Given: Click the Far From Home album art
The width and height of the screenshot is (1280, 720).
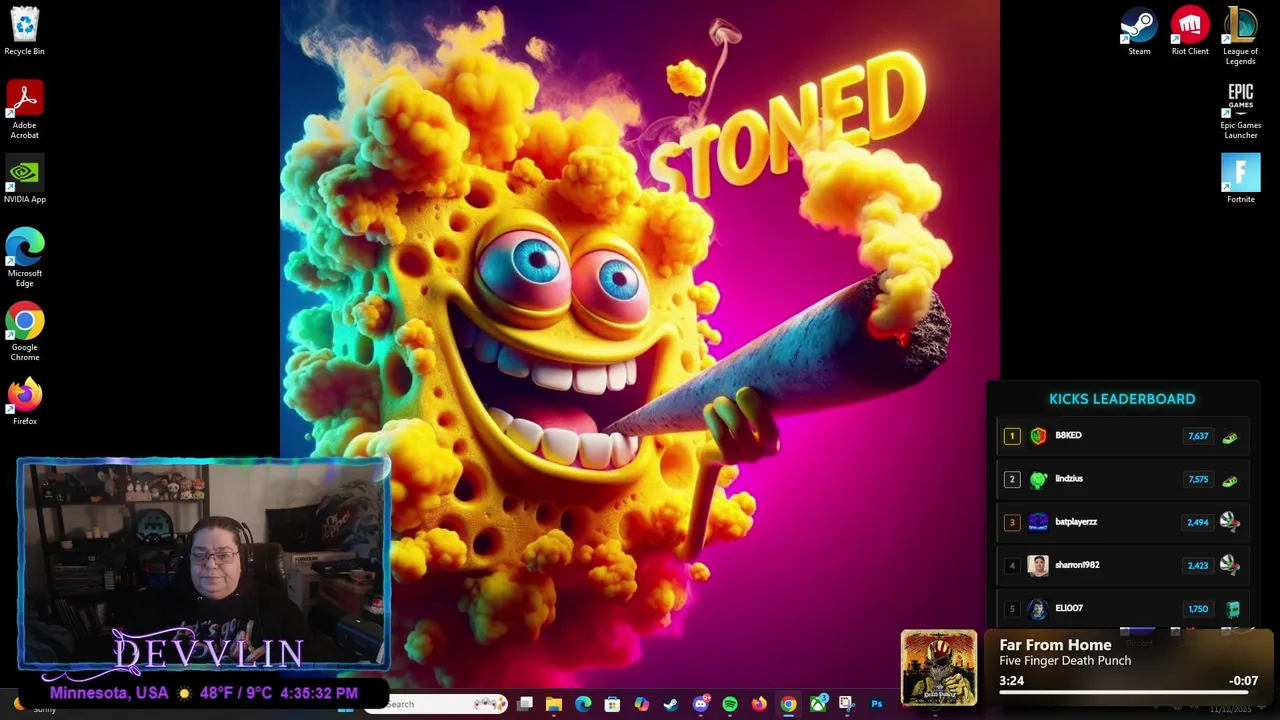Looking at the screenshot, I should [x=938, y=667].
